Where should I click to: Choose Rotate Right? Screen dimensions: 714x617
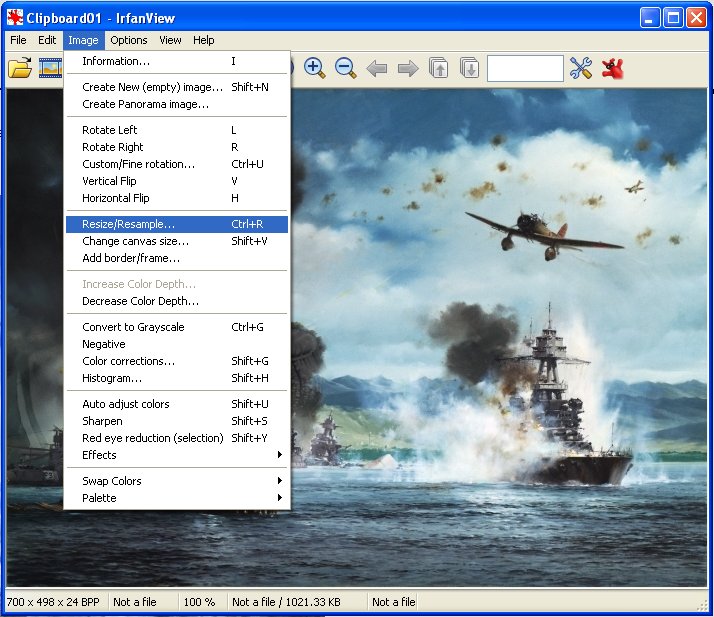click(177, 147)
